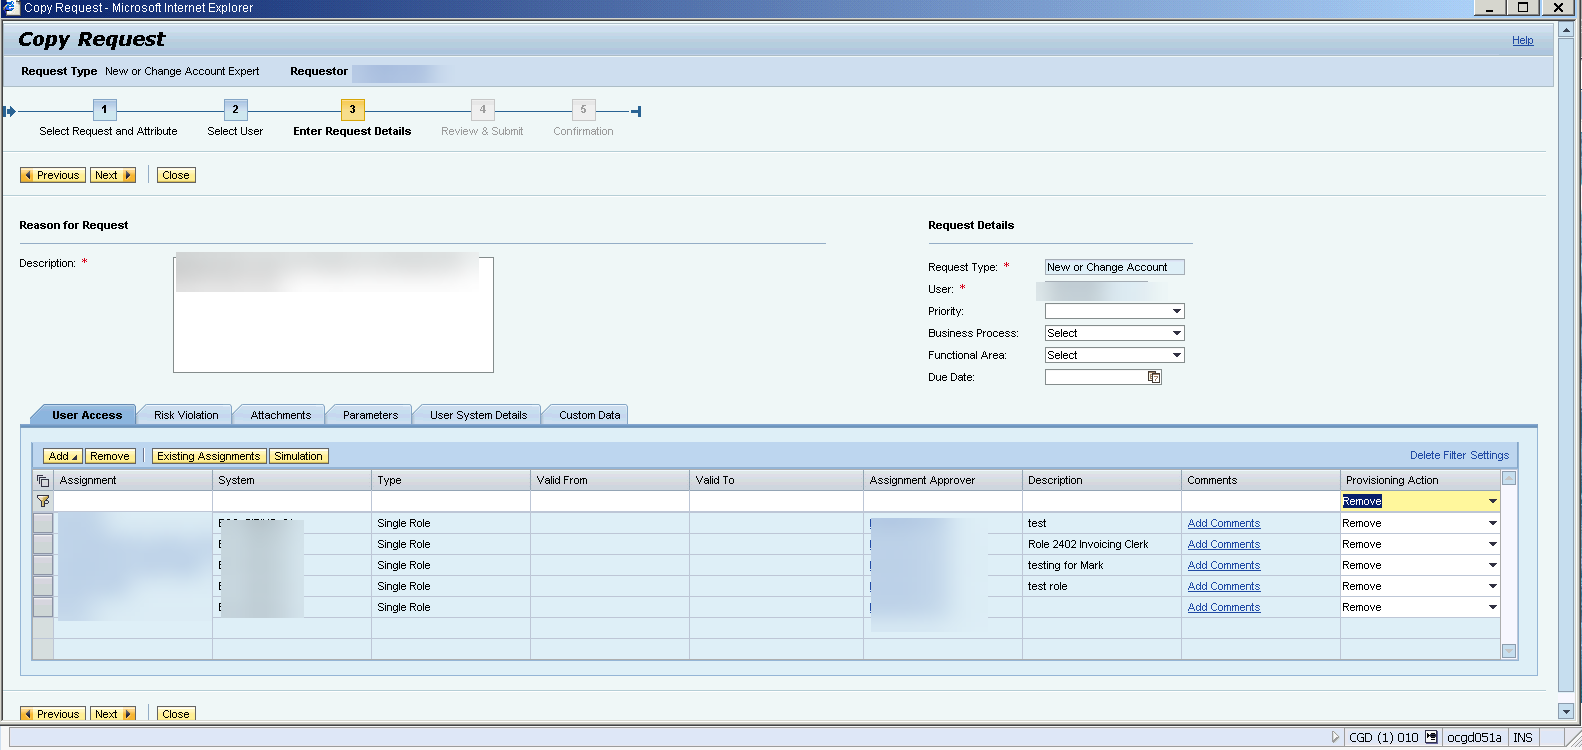Click roadmap step 2 Select User
This screenshot has height=750, width=1582.
(235, 110)
